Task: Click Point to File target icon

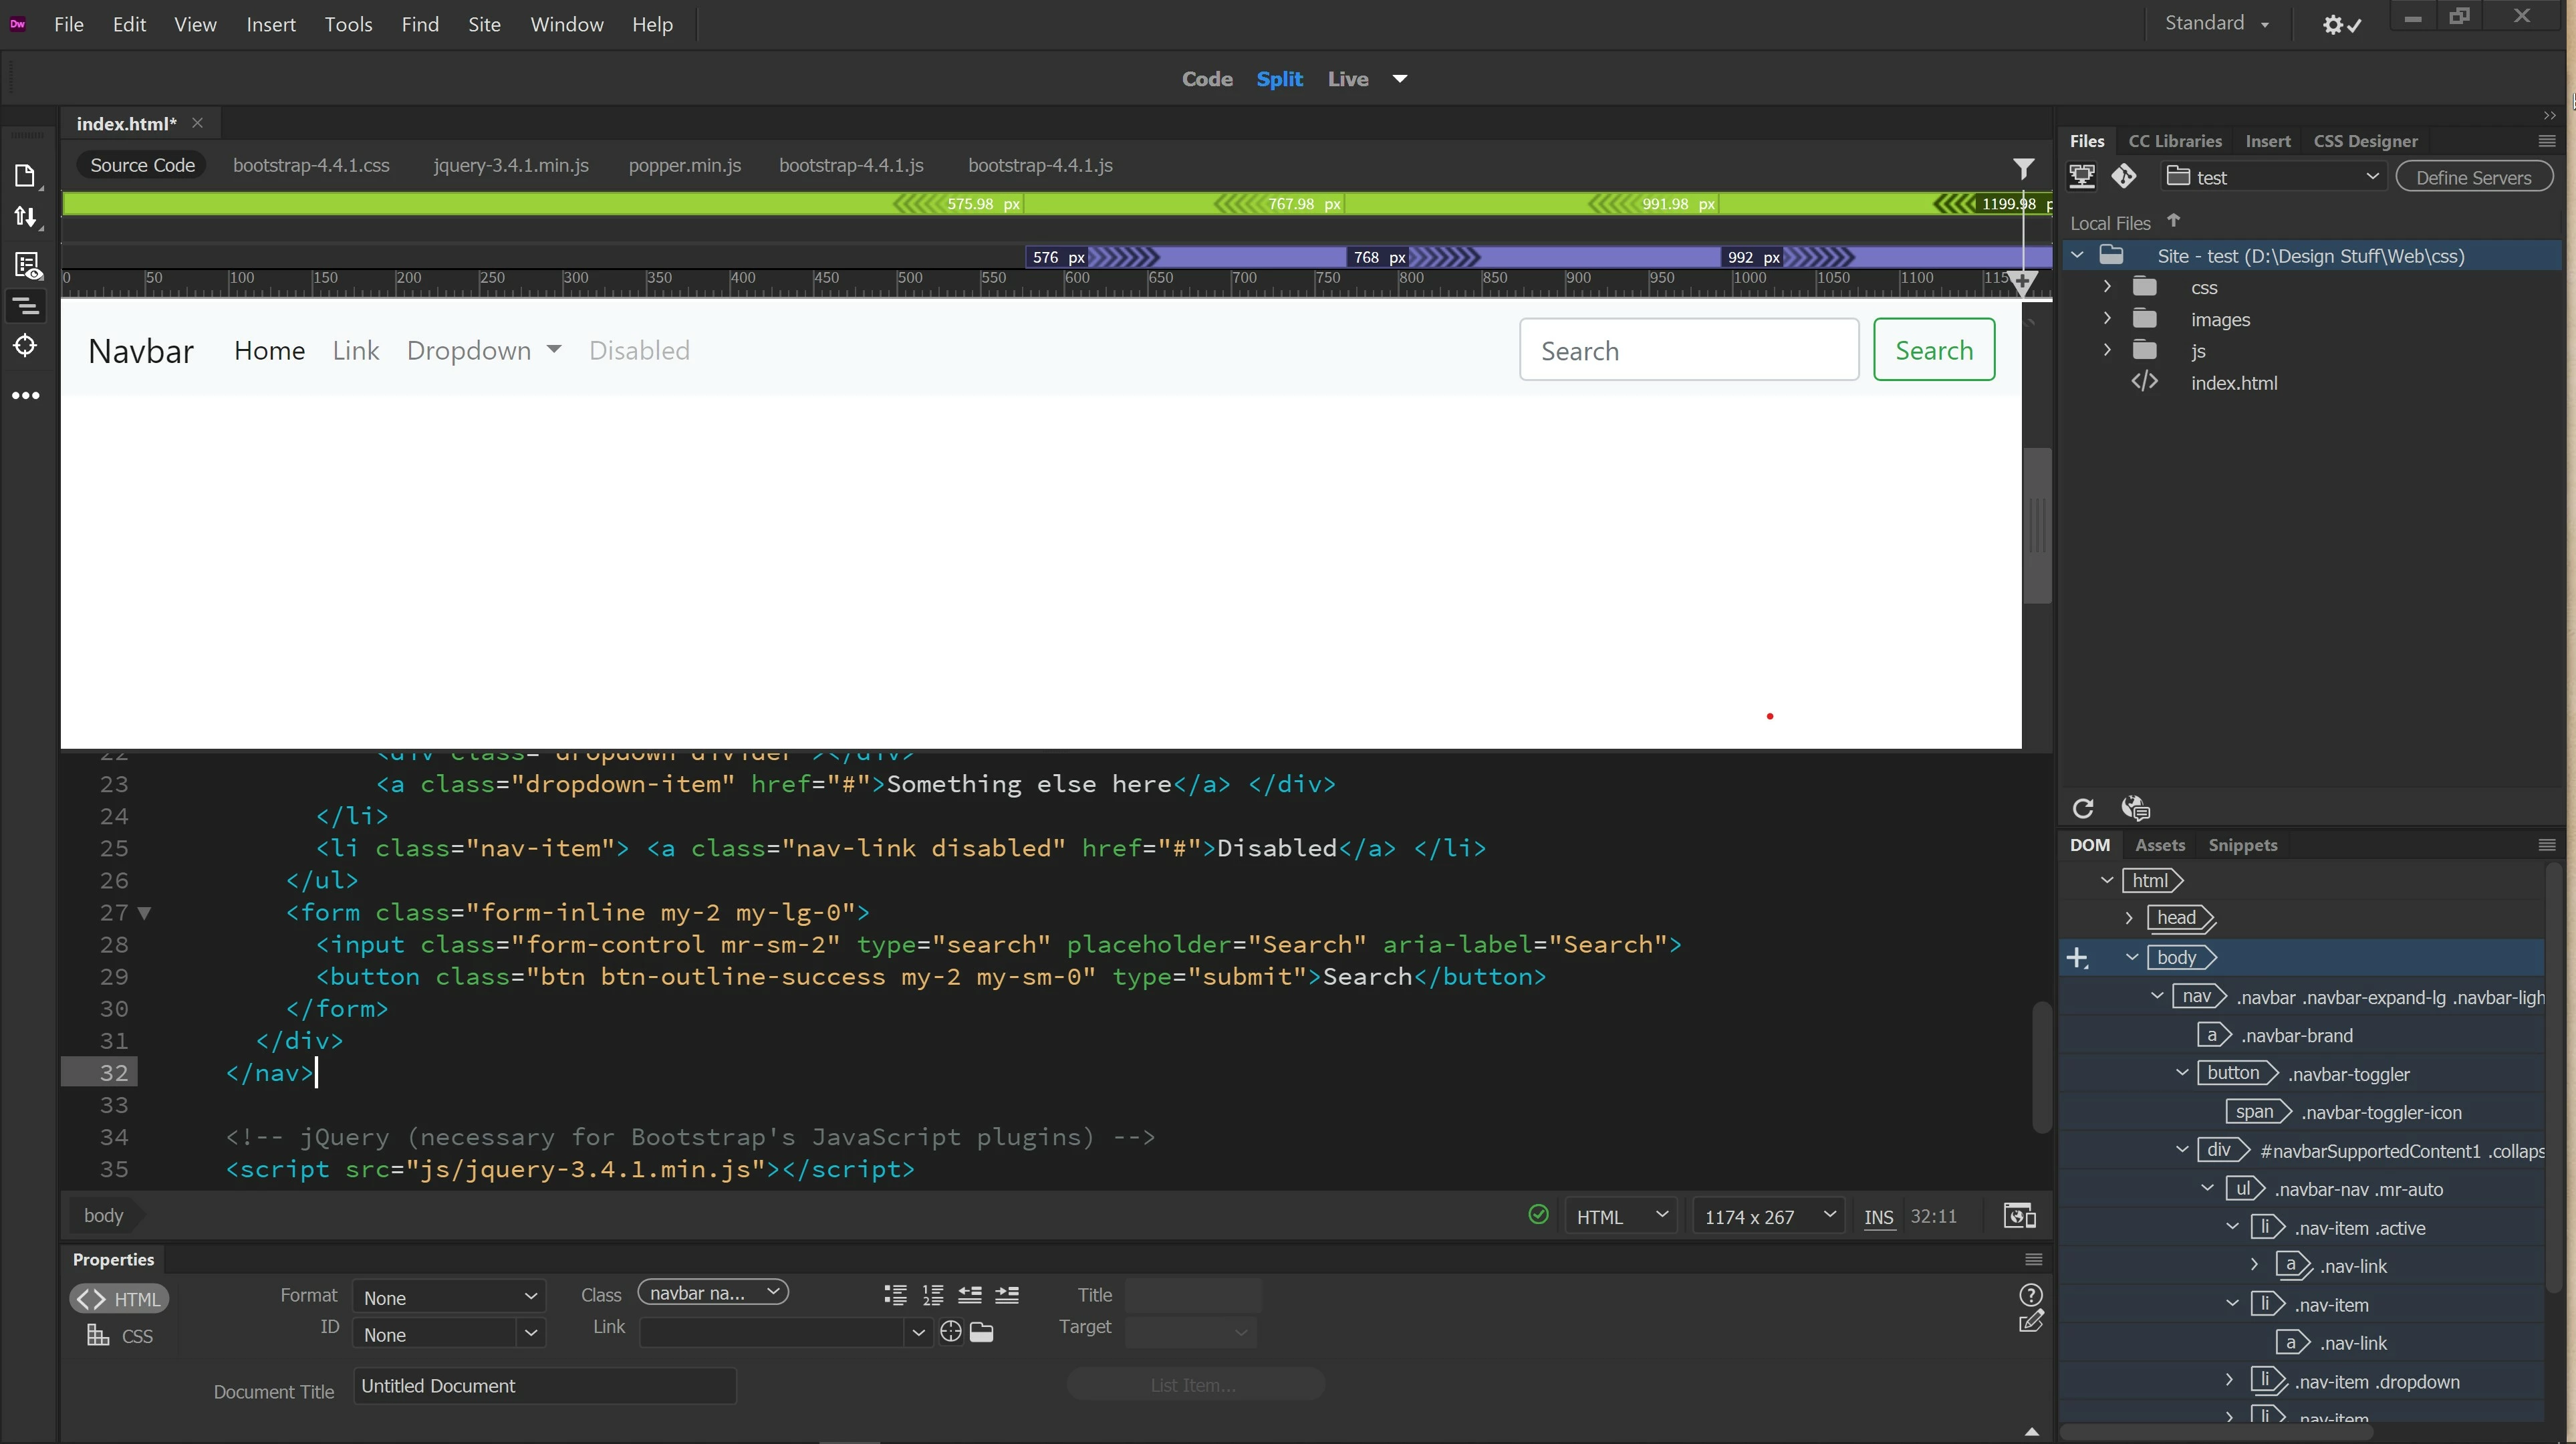Action: (951, 1332)
